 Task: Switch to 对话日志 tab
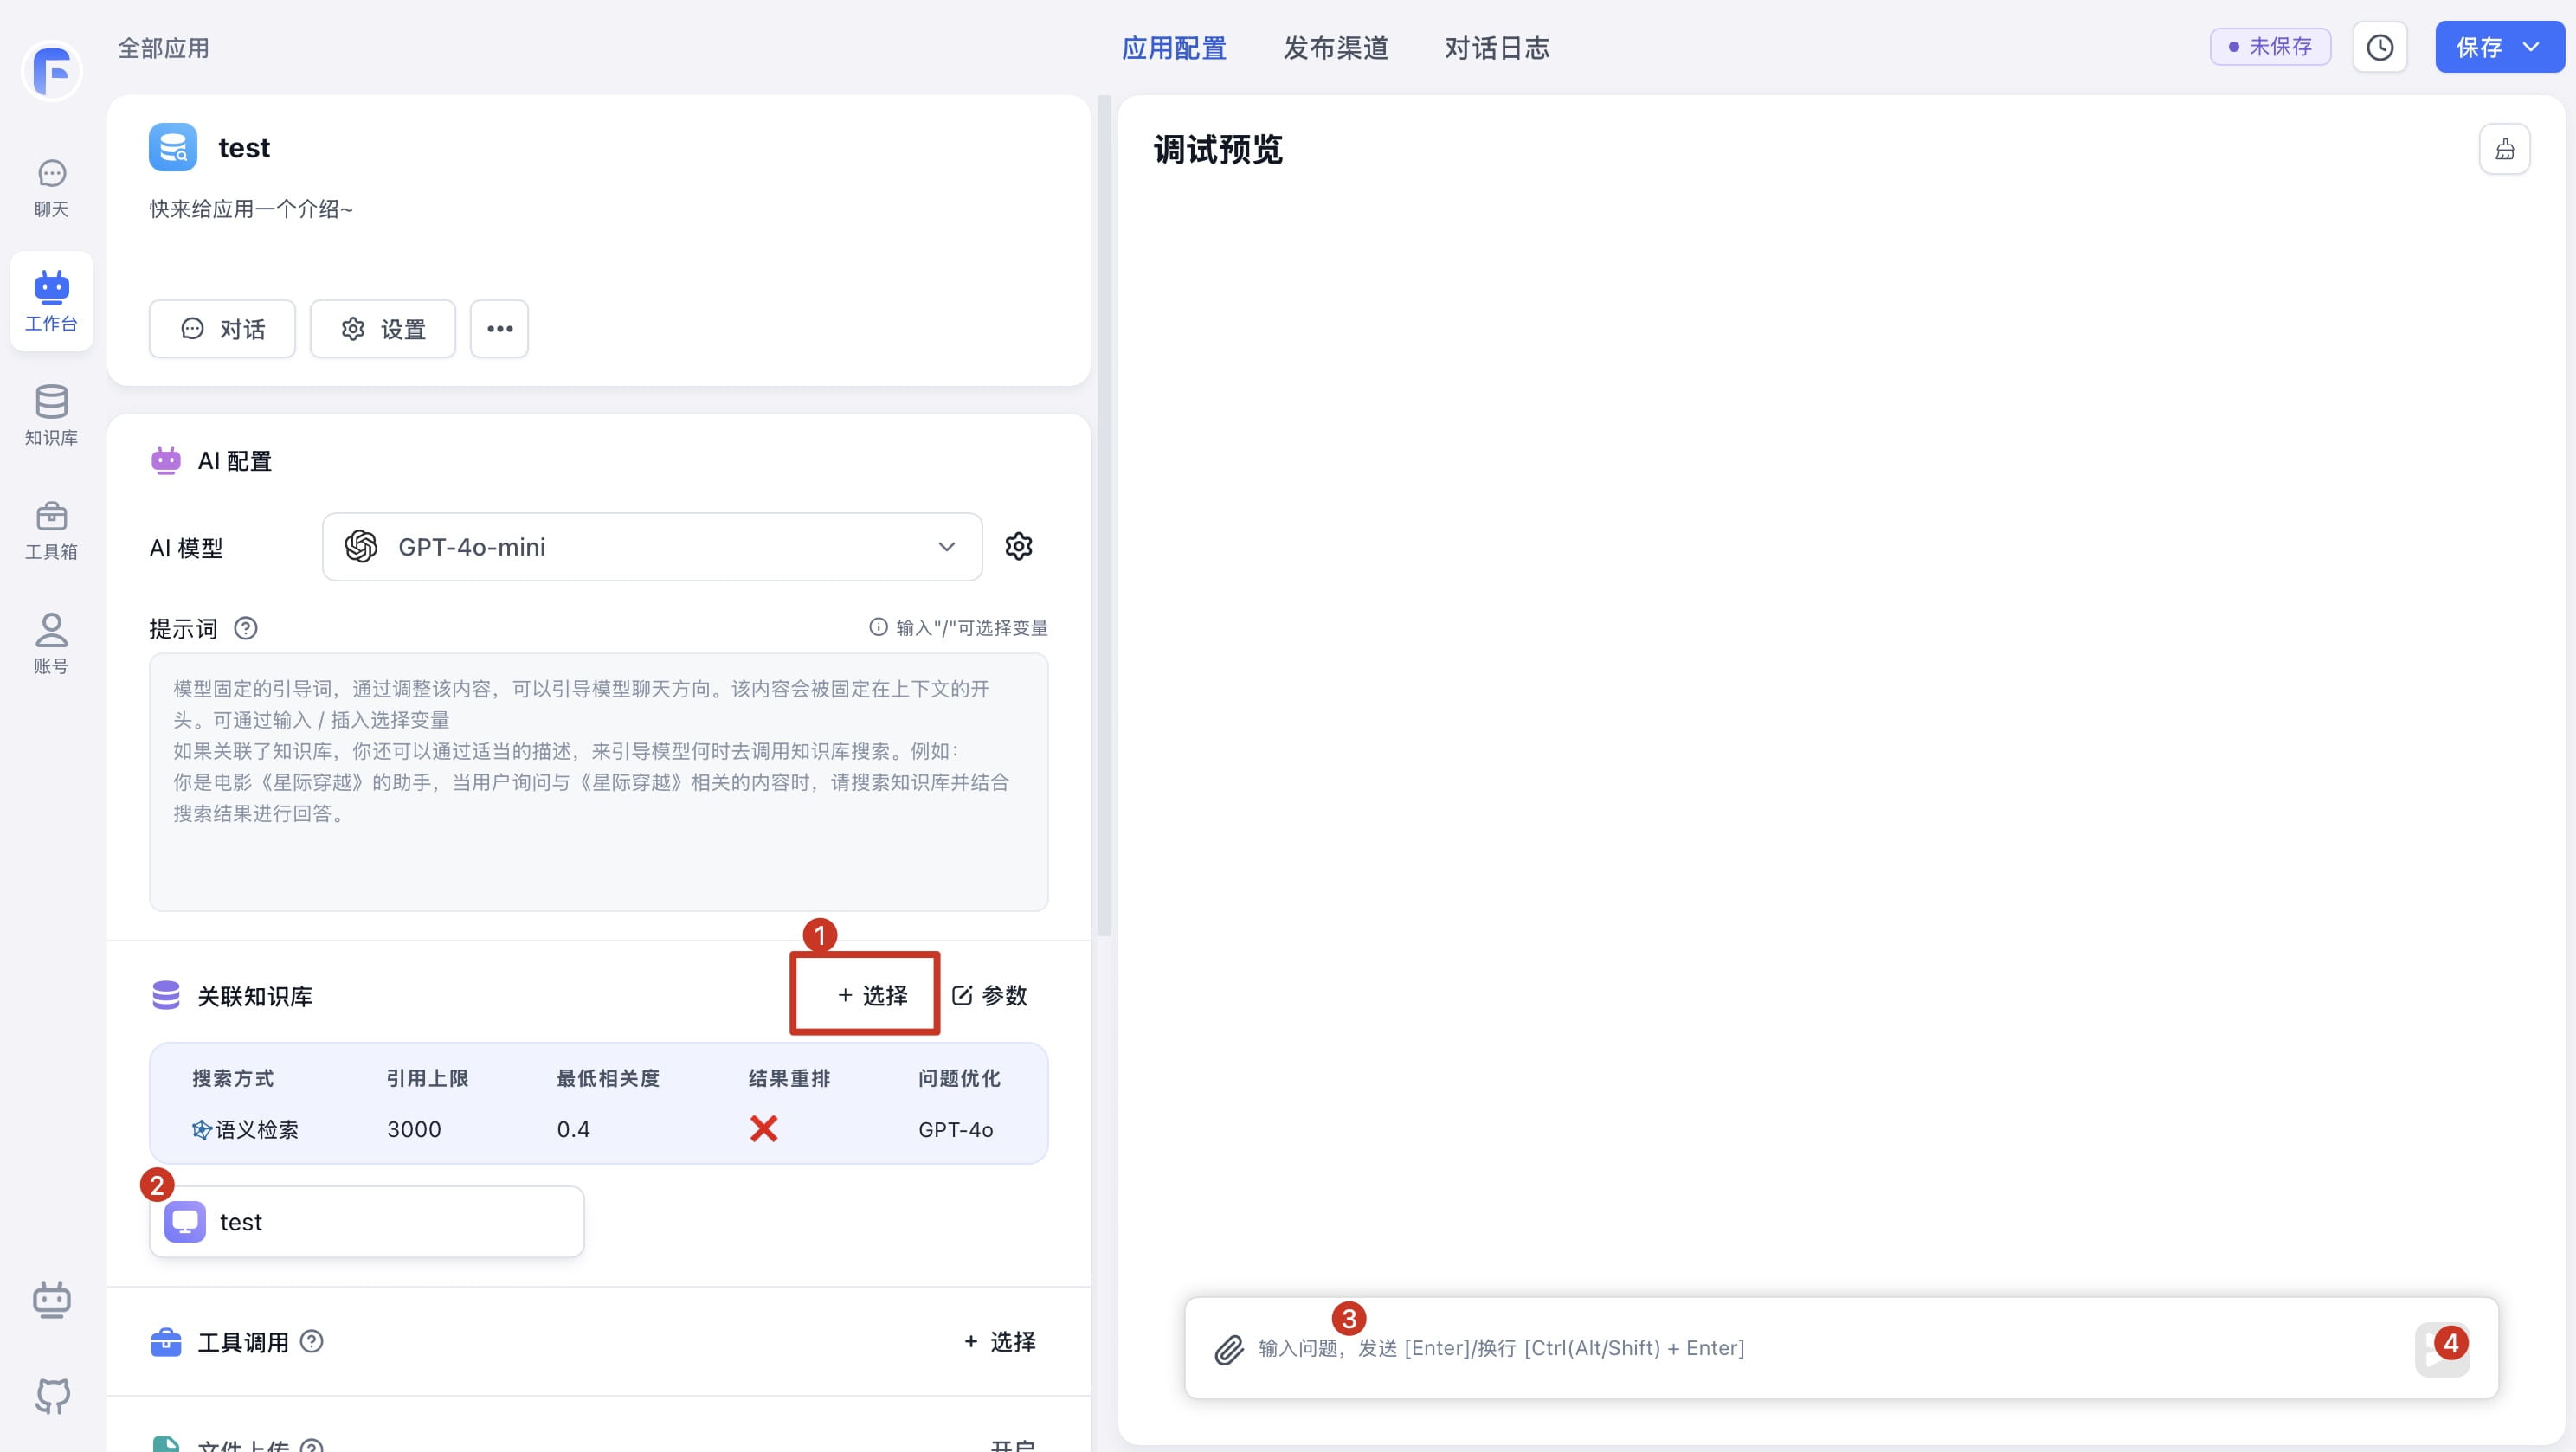click(1496, 48)
